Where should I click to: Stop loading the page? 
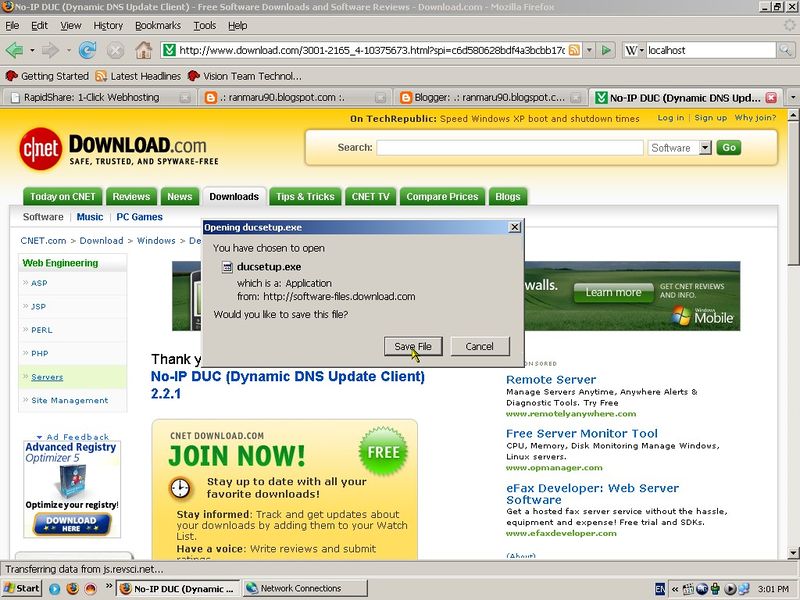115,50
